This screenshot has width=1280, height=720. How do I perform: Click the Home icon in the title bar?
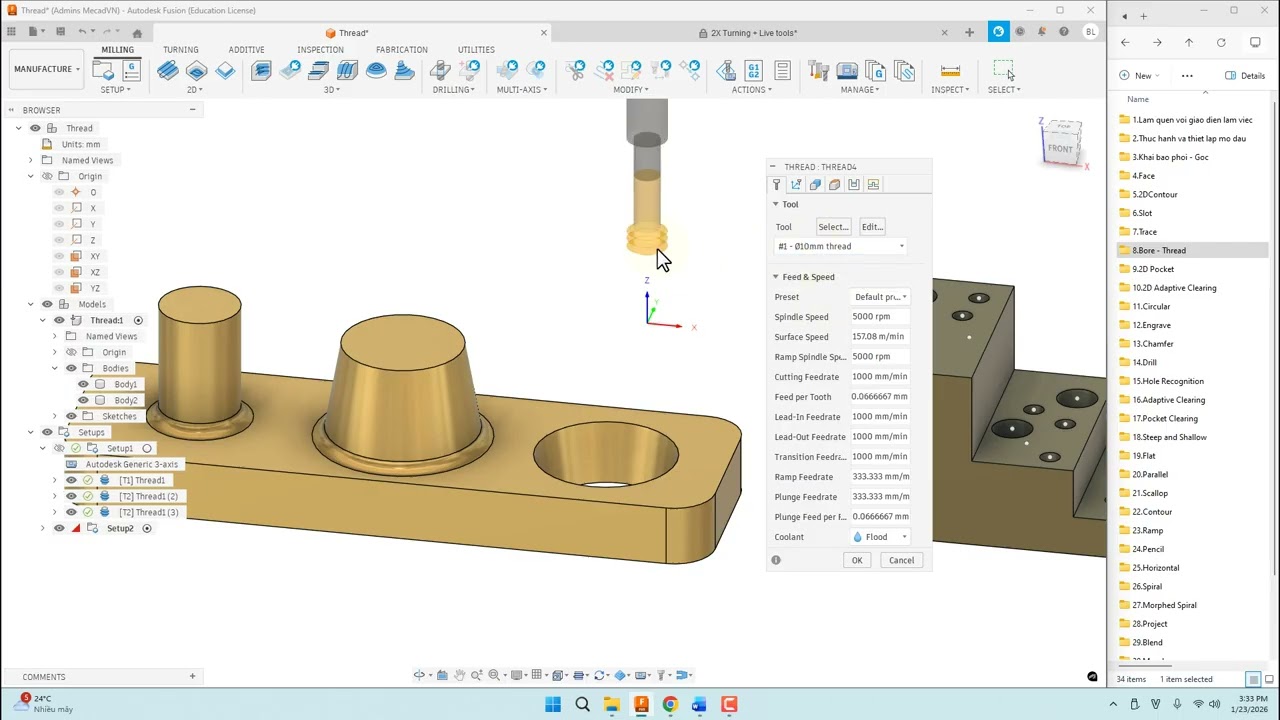[x=137, y=32]
